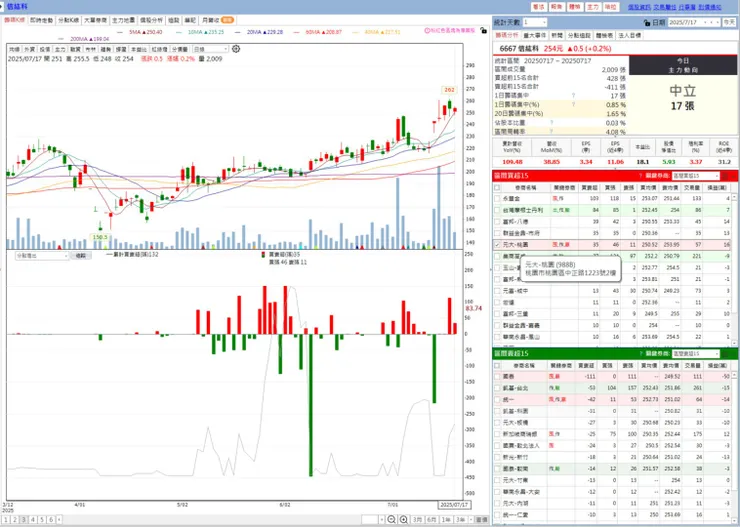740x527 pixels.
Task: Open help icon in red 買超15 header
Action: (641, 176)
